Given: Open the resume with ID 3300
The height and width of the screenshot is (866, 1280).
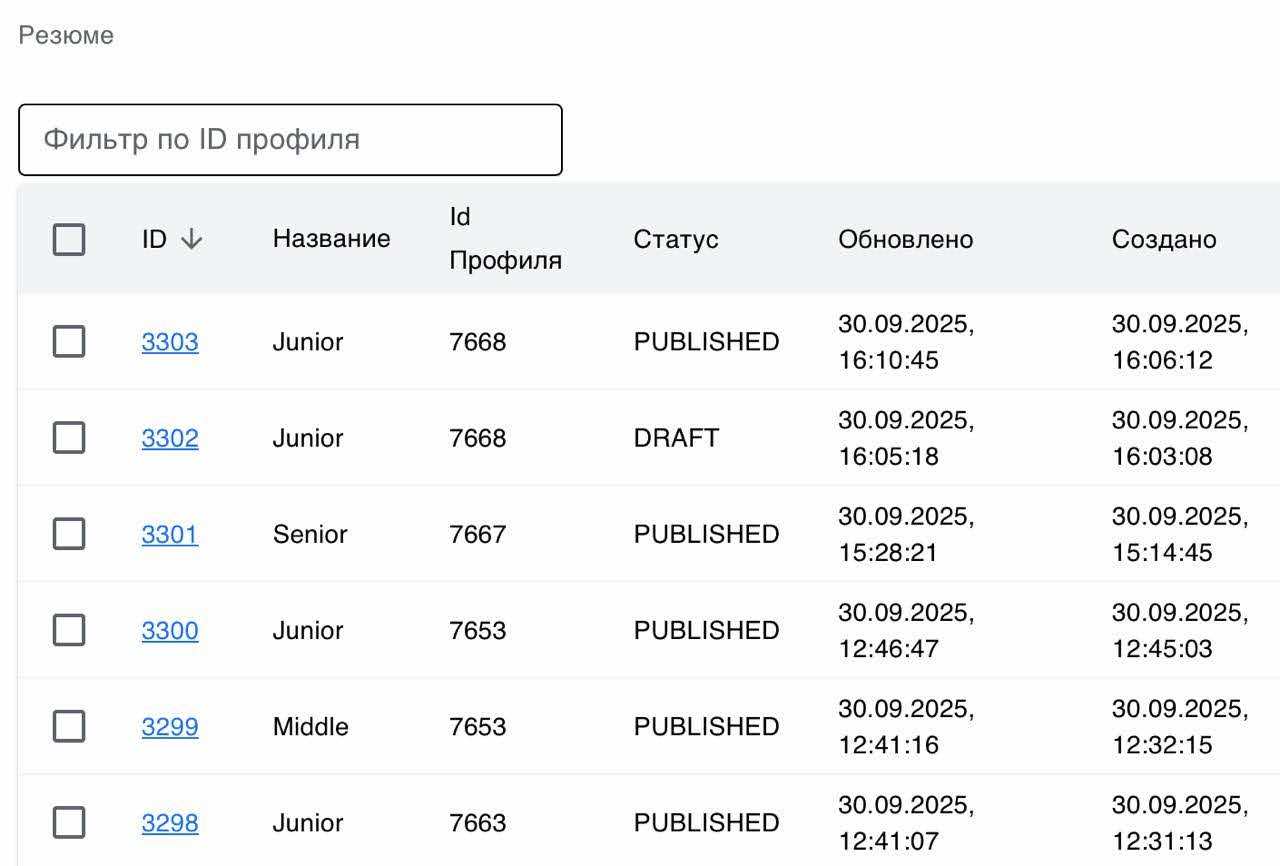Looking at the screenshot, I should click(170, 630).
